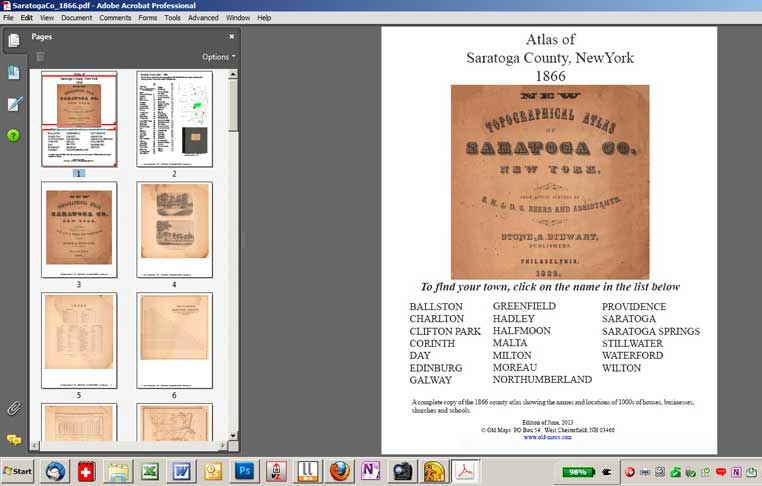Open the Firefox taskbar icon

pos(339,471)
